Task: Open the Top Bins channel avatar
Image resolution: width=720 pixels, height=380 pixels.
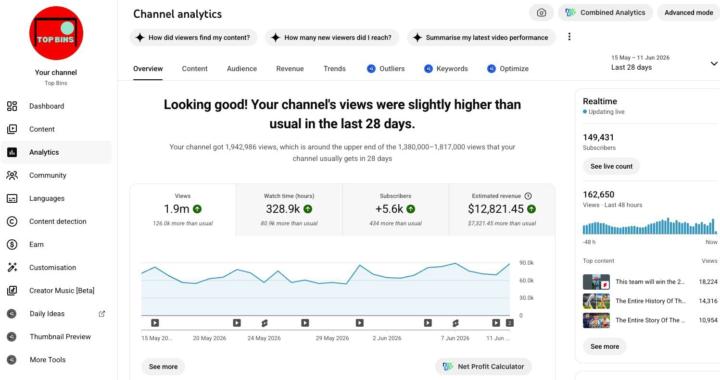Action: point(56,33)
